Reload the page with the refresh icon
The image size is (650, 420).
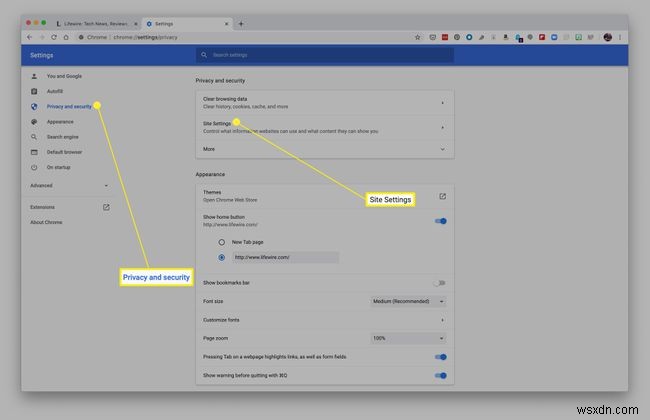tap(54, 37)
